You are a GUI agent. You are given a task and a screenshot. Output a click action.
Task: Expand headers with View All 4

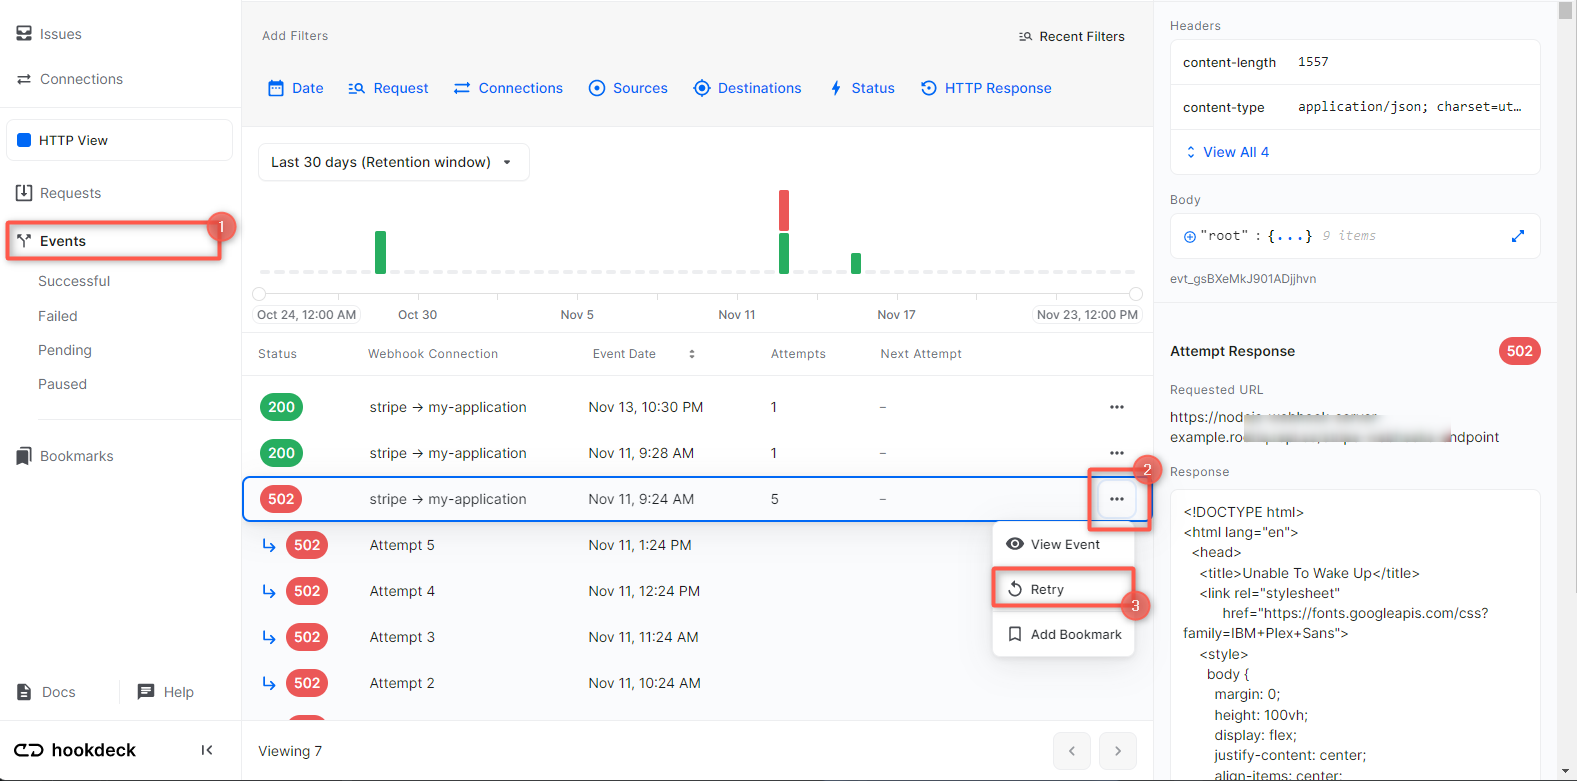pyautogui.click(x=1227, y=152)
